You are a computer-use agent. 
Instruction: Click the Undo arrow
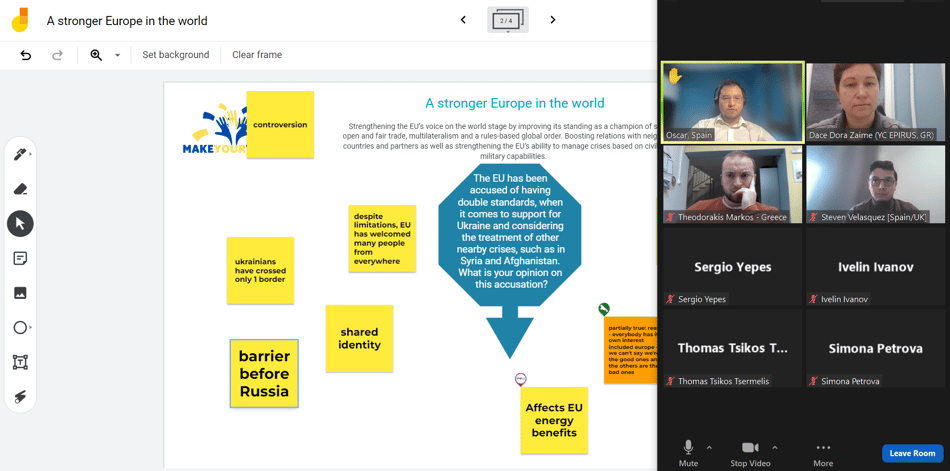pyautogui.click(x=25, y=55)
